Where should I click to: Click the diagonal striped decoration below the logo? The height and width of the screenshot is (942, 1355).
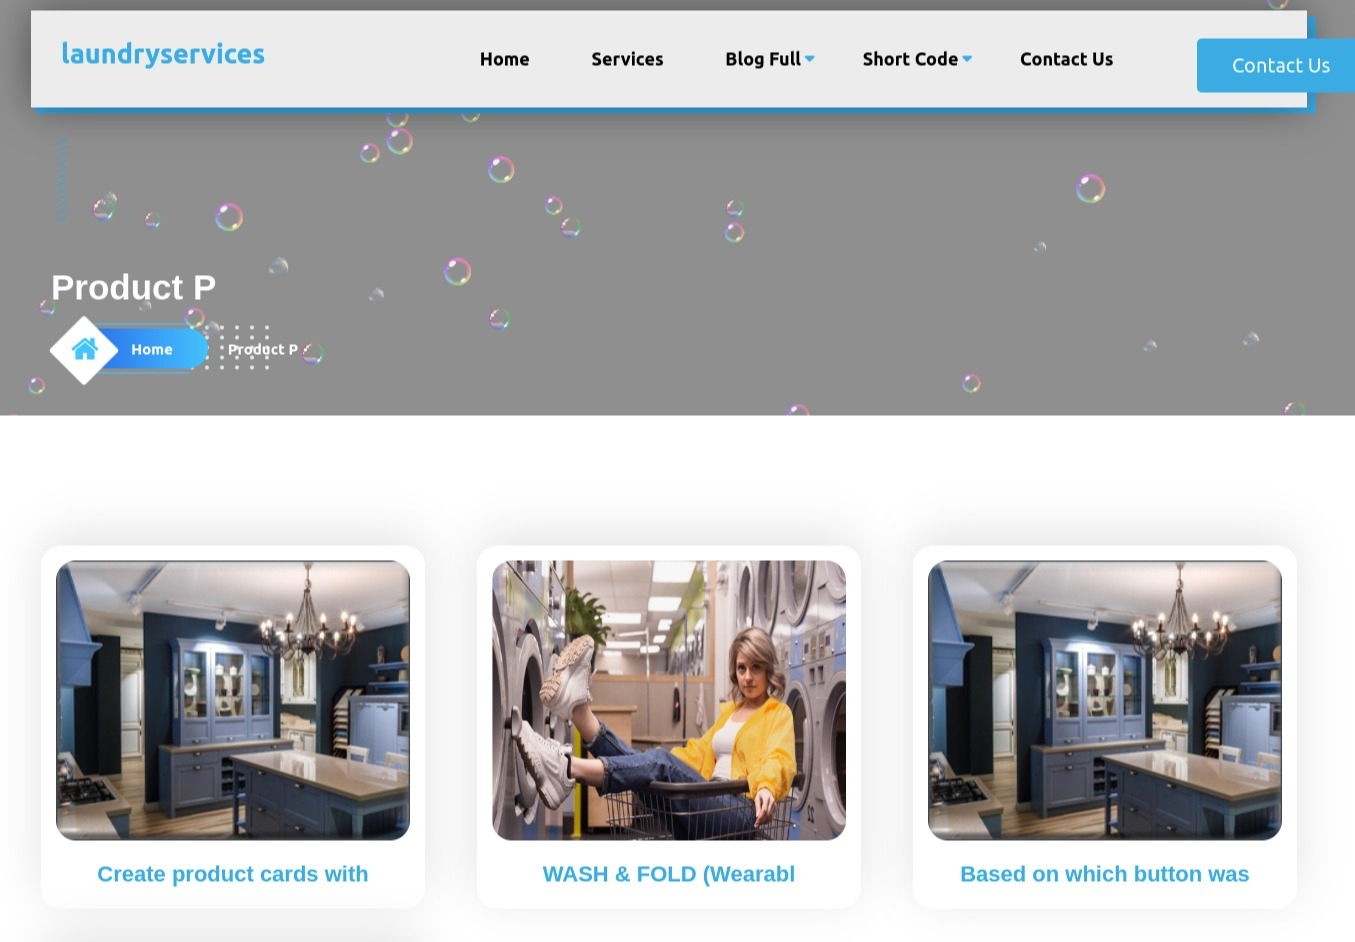pyautogui.click(x=62, y=180)
